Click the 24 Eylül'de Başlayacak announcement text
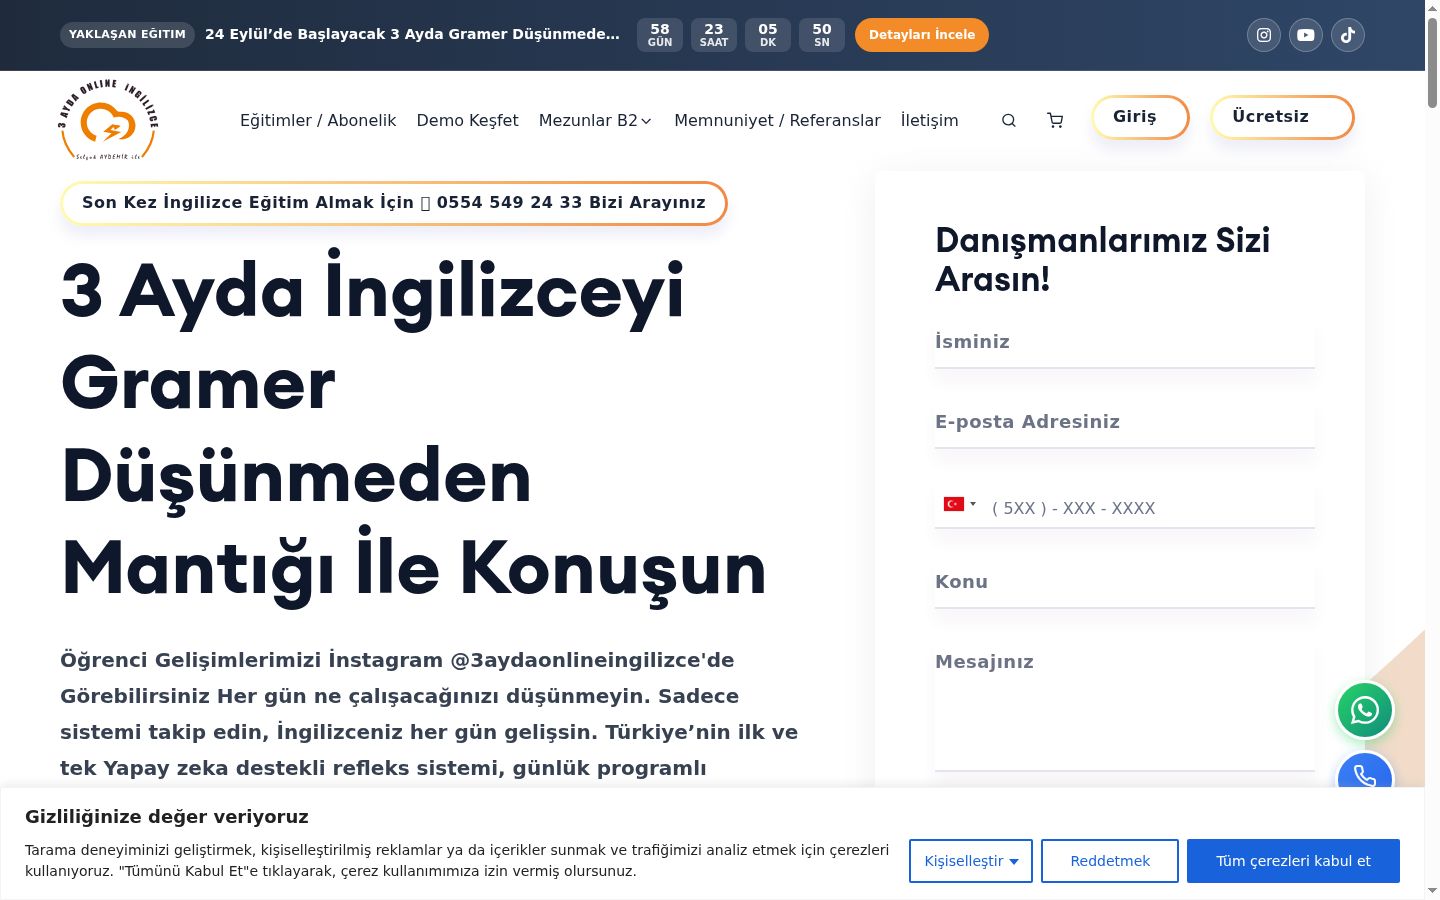Screen dimensions: 1440x900 click(412, 34)
